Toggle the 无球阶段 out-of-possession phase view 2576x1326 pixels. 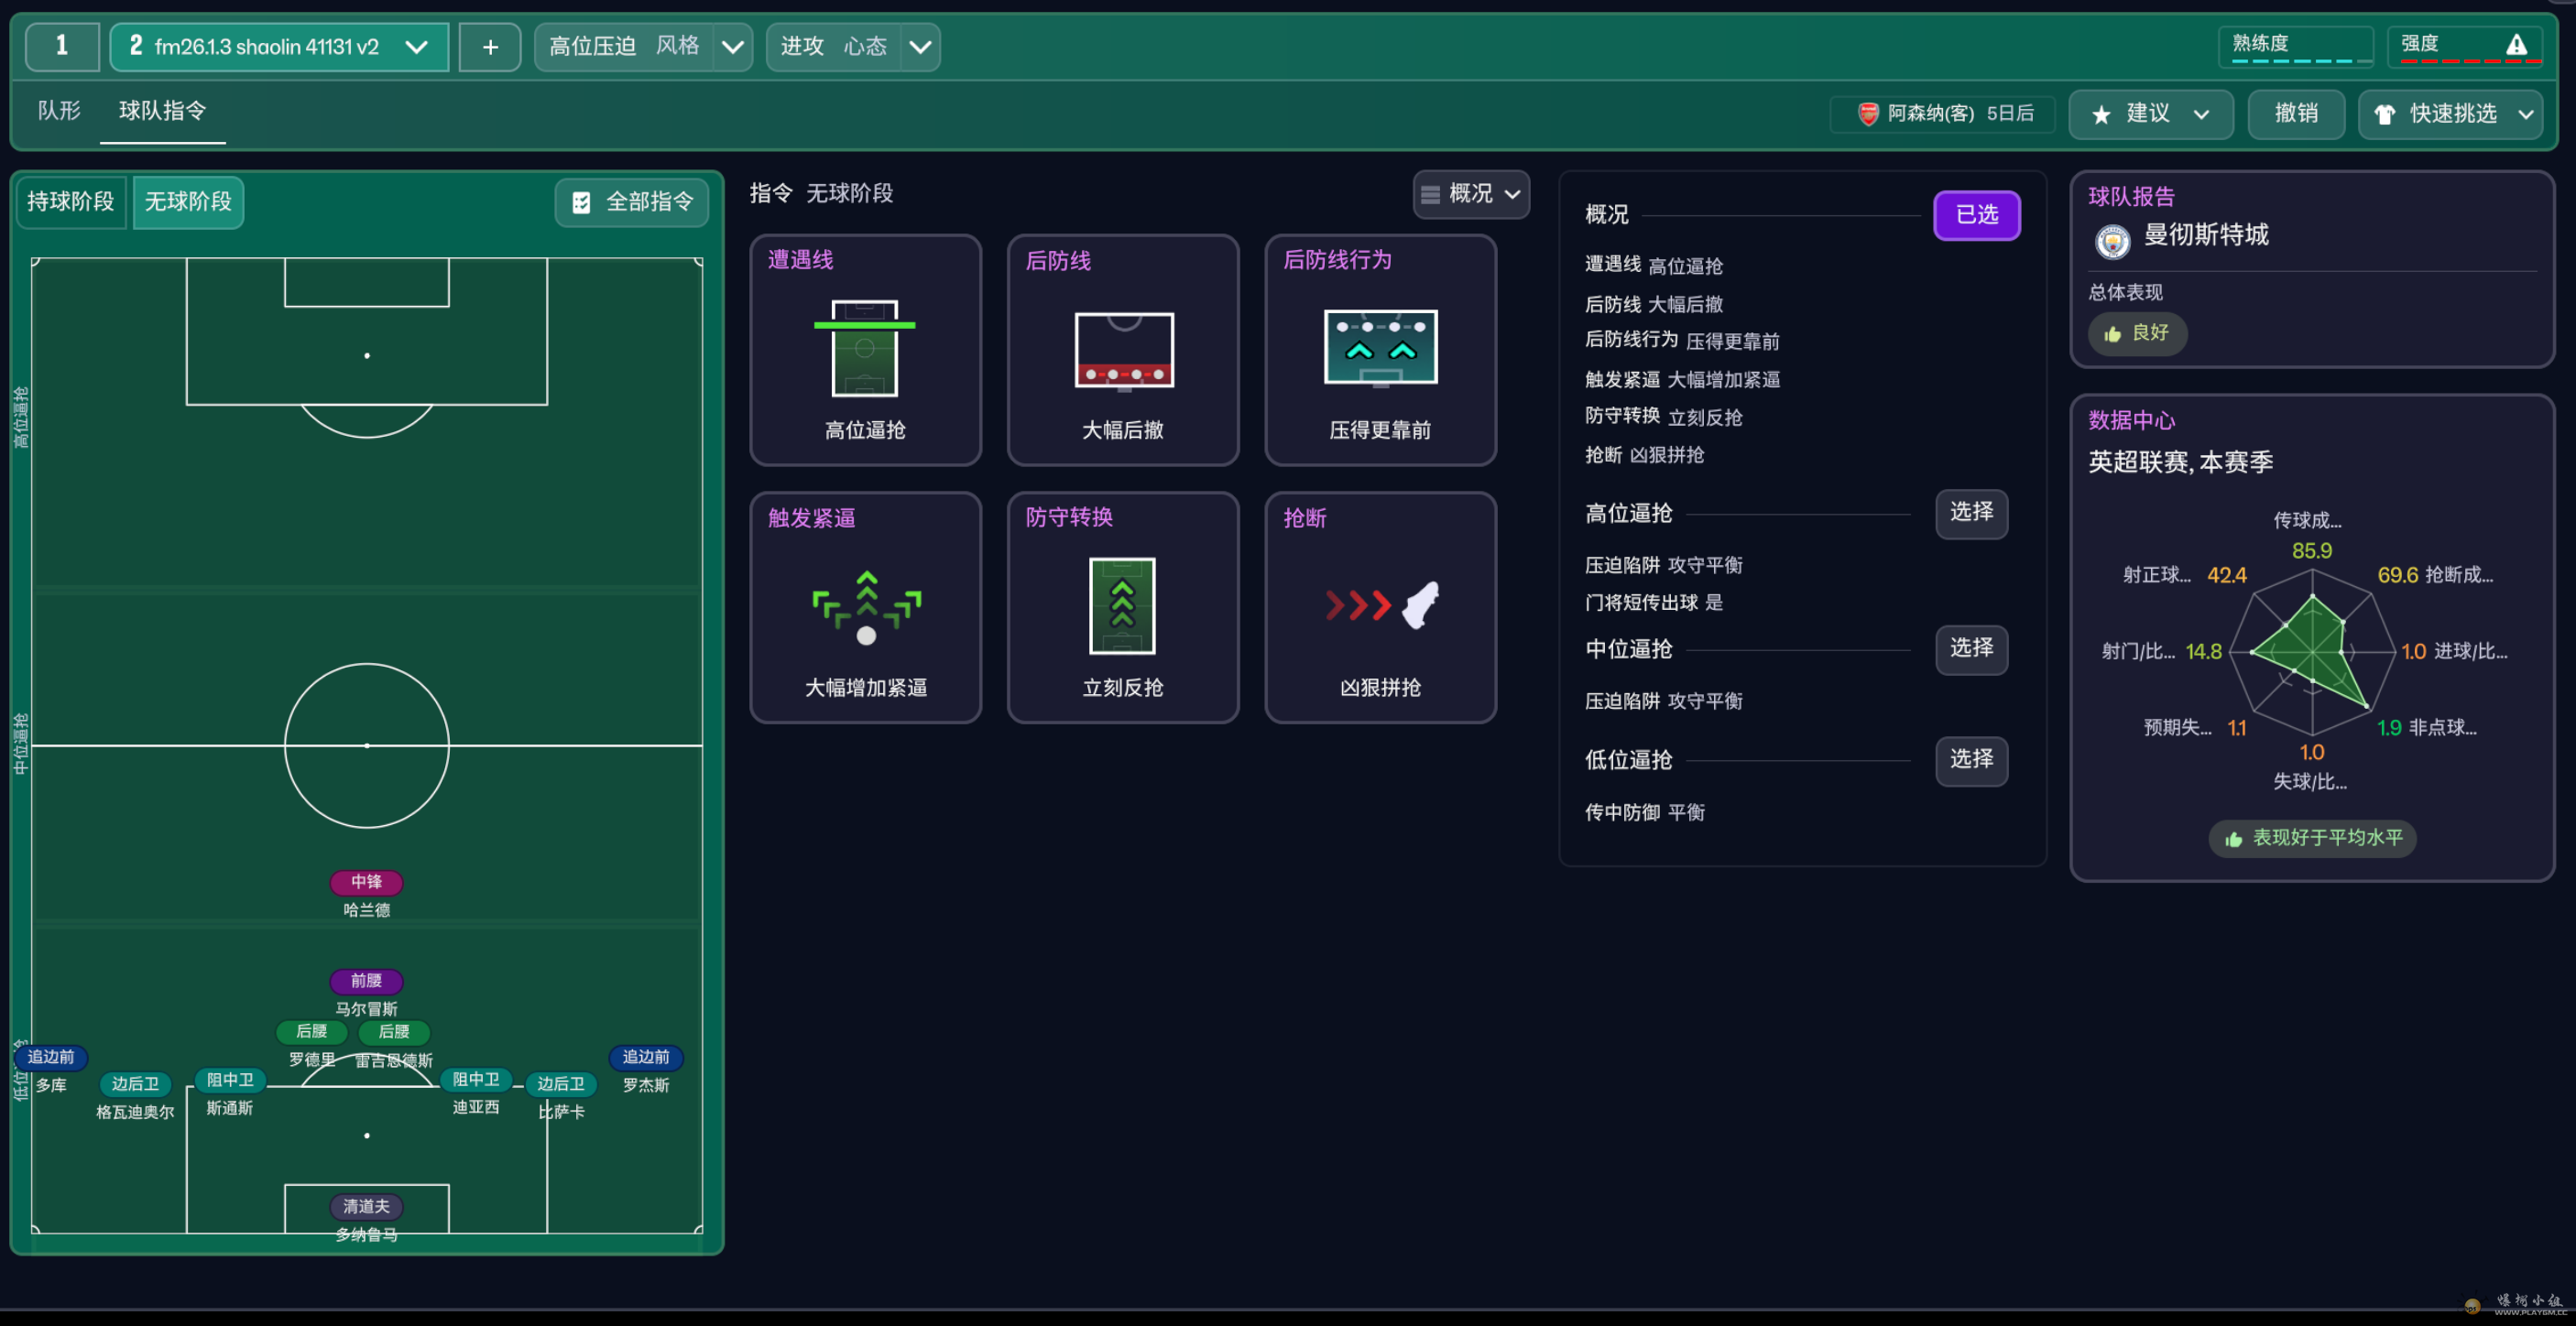pyautogui.click(x=188, y=202)
